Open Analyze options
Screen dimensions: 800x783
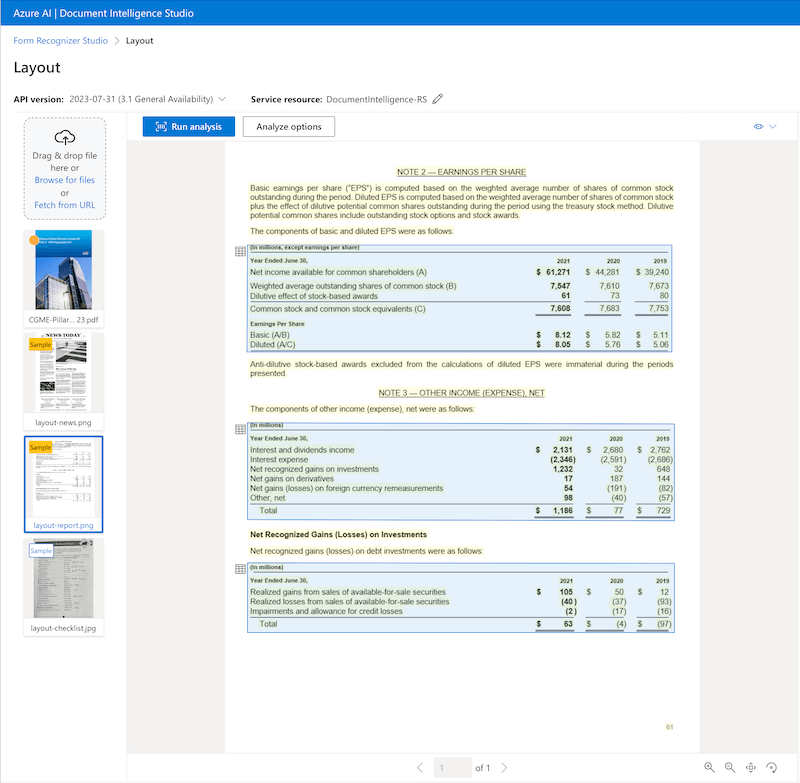pyautogui.click(x=289, y=127)
